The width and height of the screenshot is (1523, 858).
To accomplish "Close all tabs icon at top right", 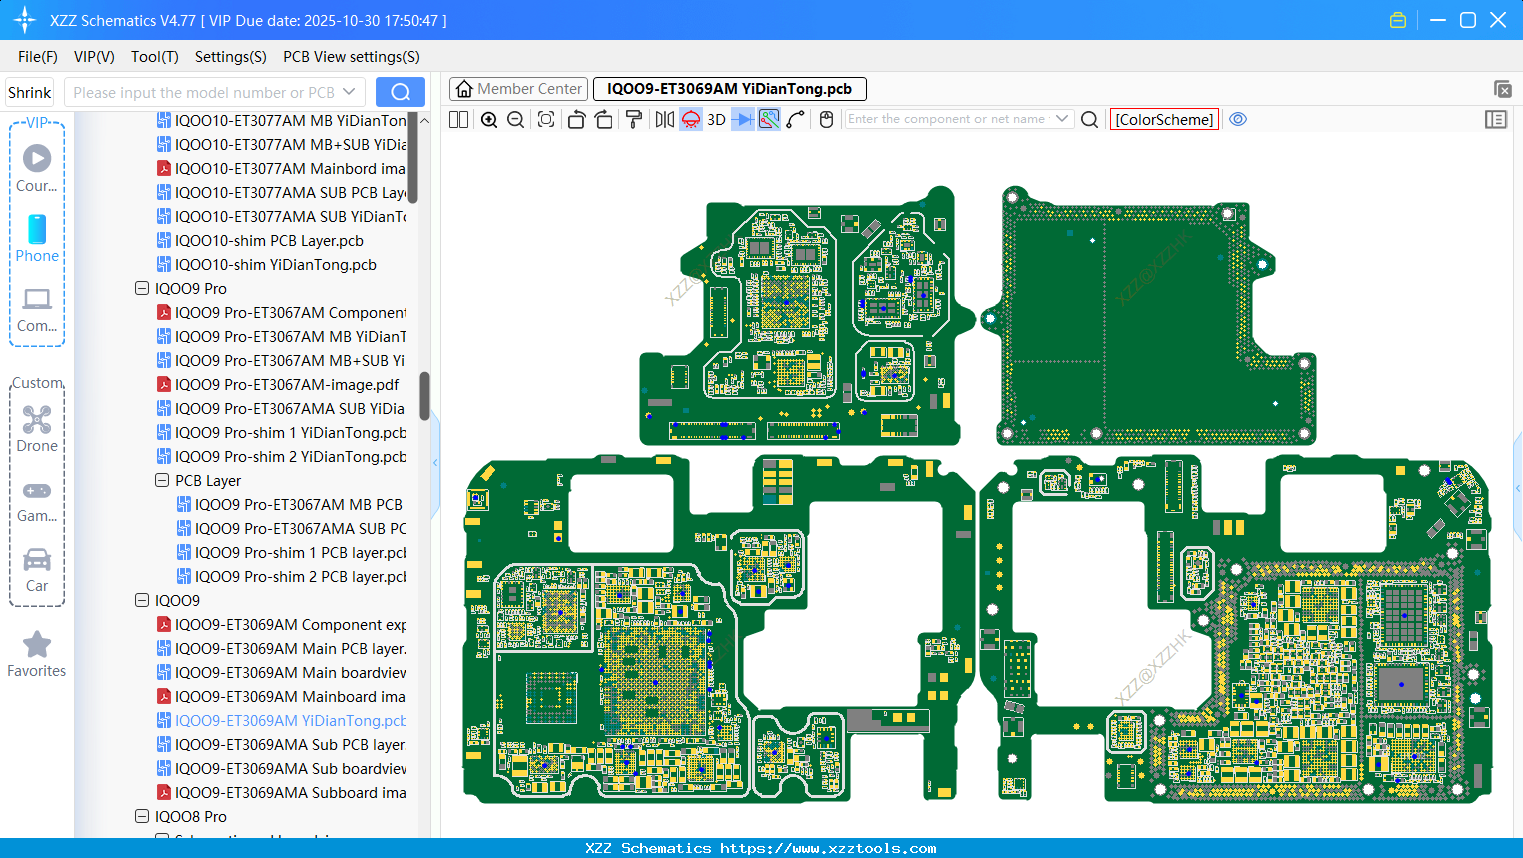I will click(x=1502, y=89).
